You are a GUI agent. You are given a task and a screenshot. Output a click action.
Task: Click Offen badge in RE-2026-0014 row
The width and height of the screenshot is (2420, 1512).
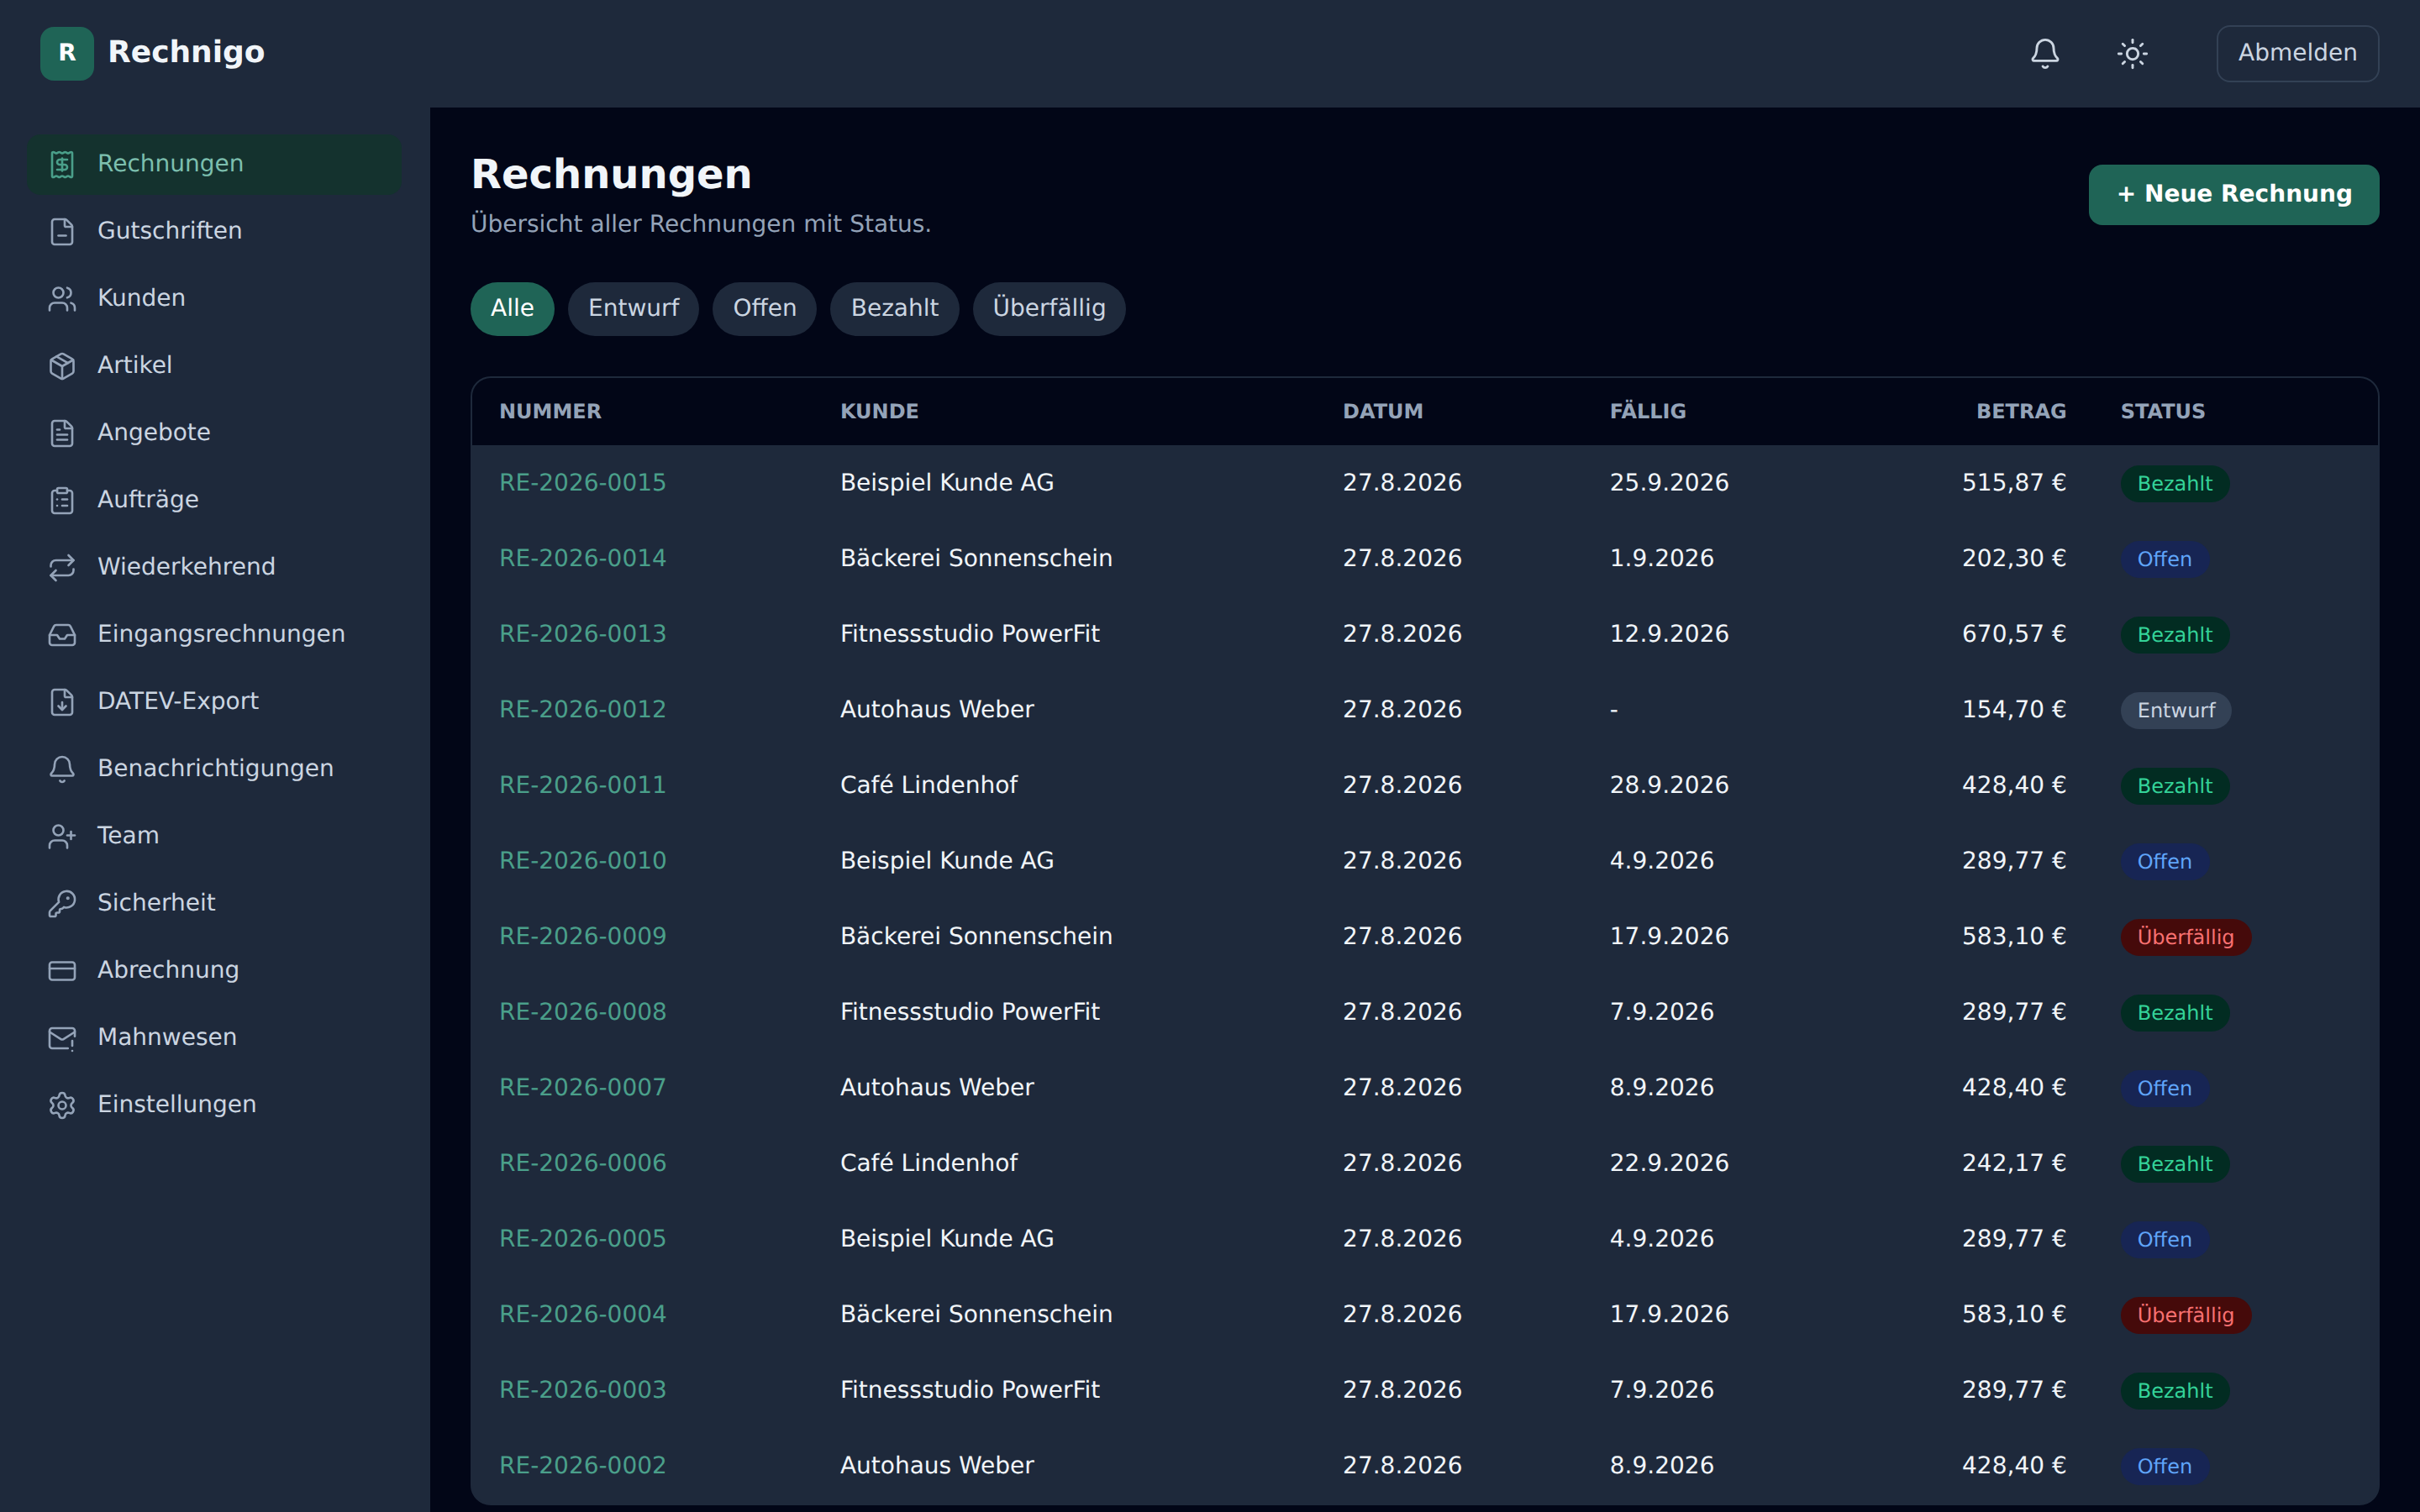coord(2164,559)
